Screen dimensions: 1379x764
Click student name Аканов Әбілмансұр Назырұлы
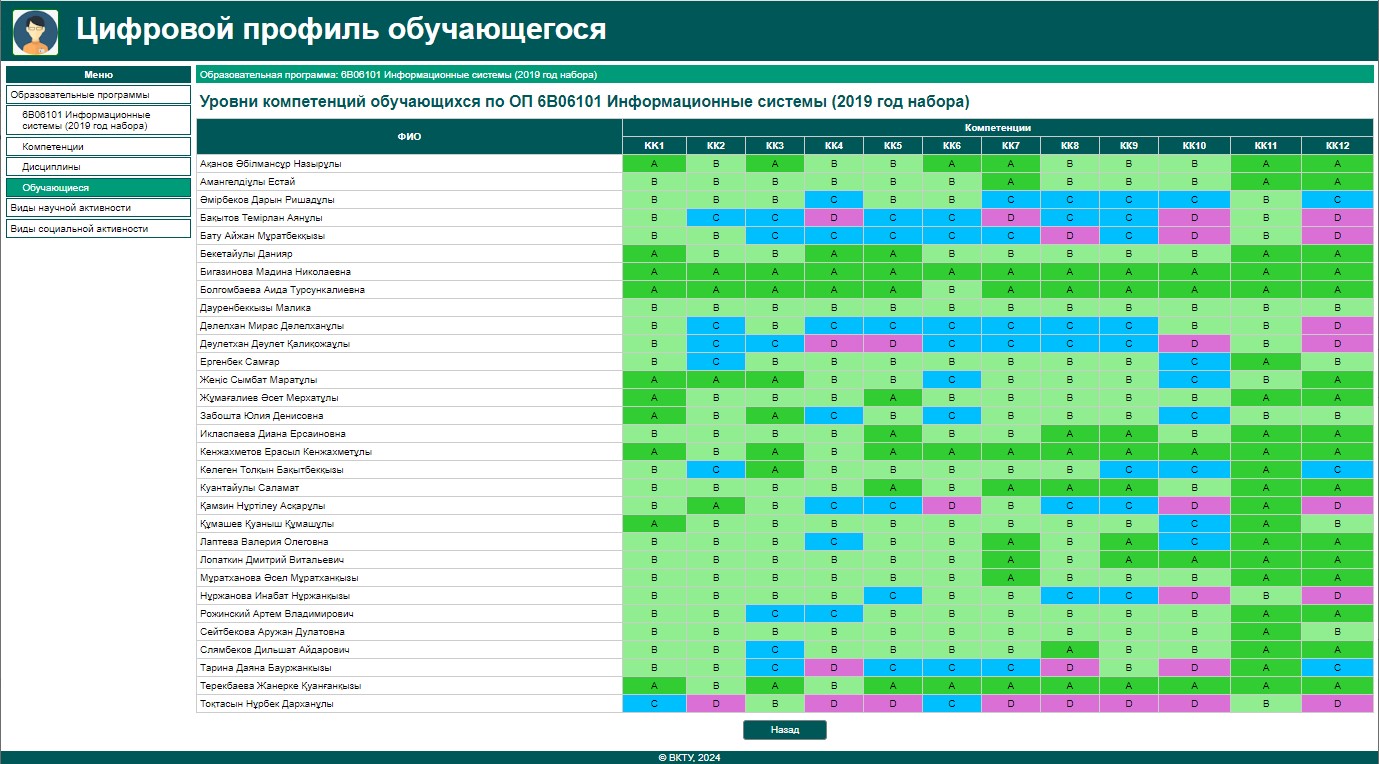tap(271, 164)
